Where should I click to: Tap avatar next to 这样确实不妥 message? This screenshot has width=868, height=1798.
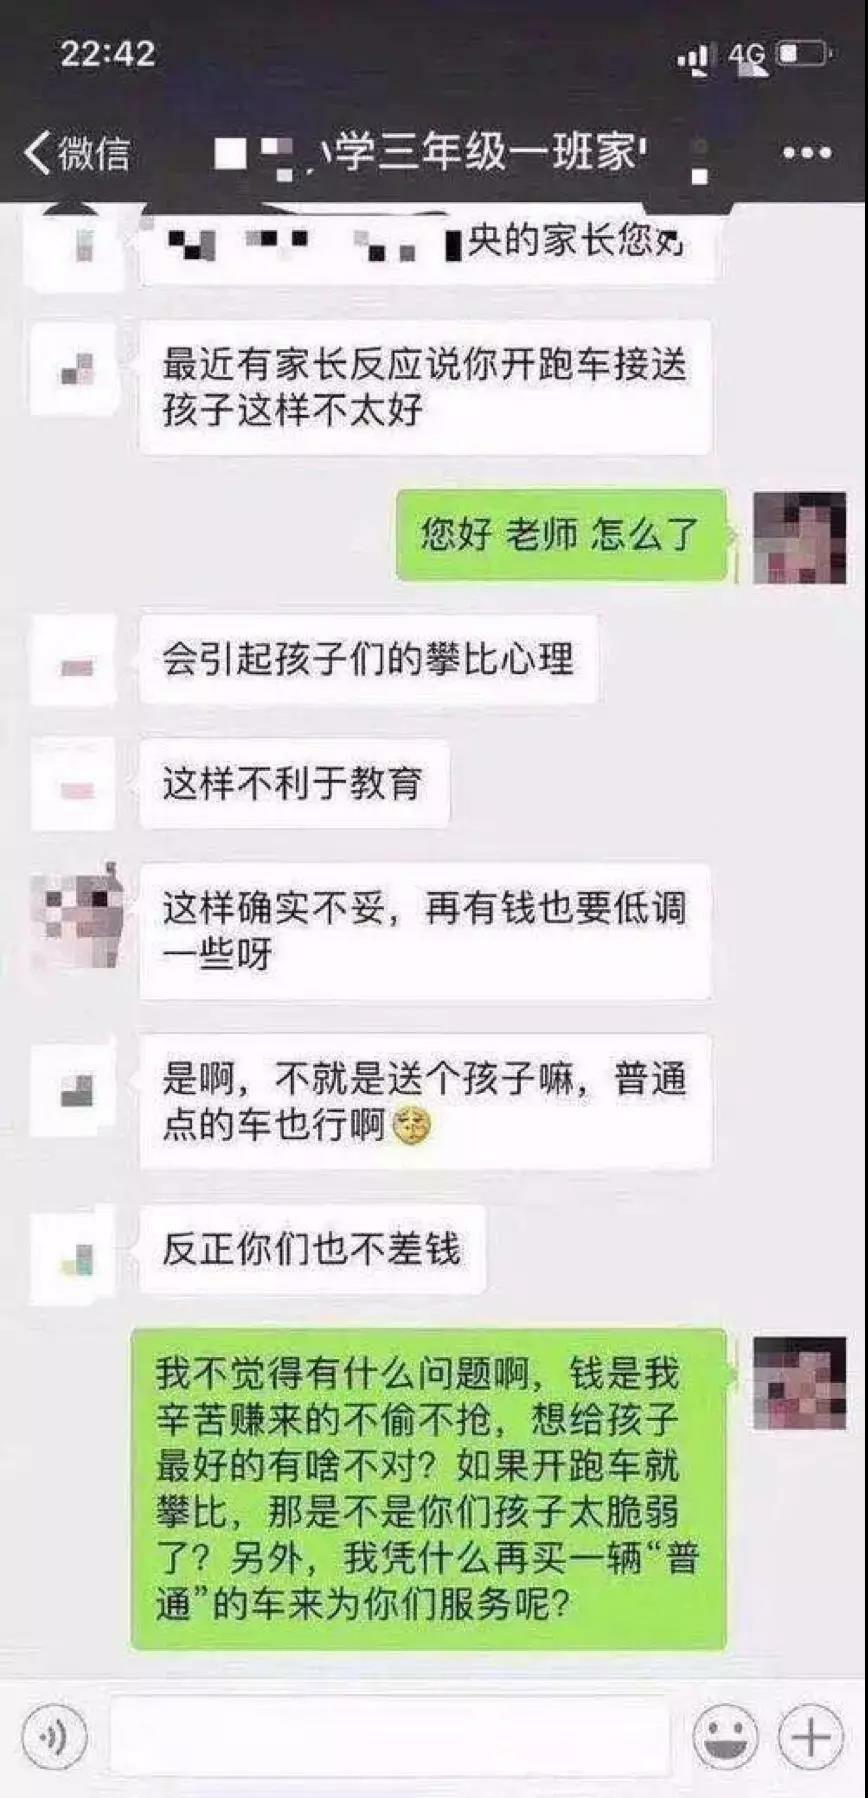[77, 919]
